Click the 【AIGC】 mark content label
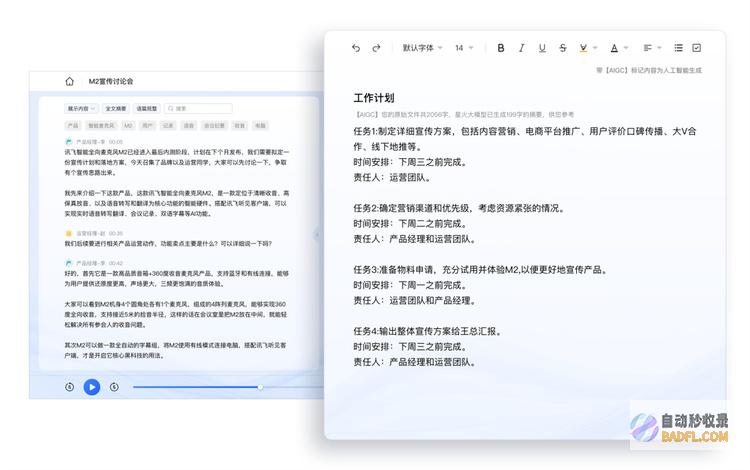 pos(649,70)
